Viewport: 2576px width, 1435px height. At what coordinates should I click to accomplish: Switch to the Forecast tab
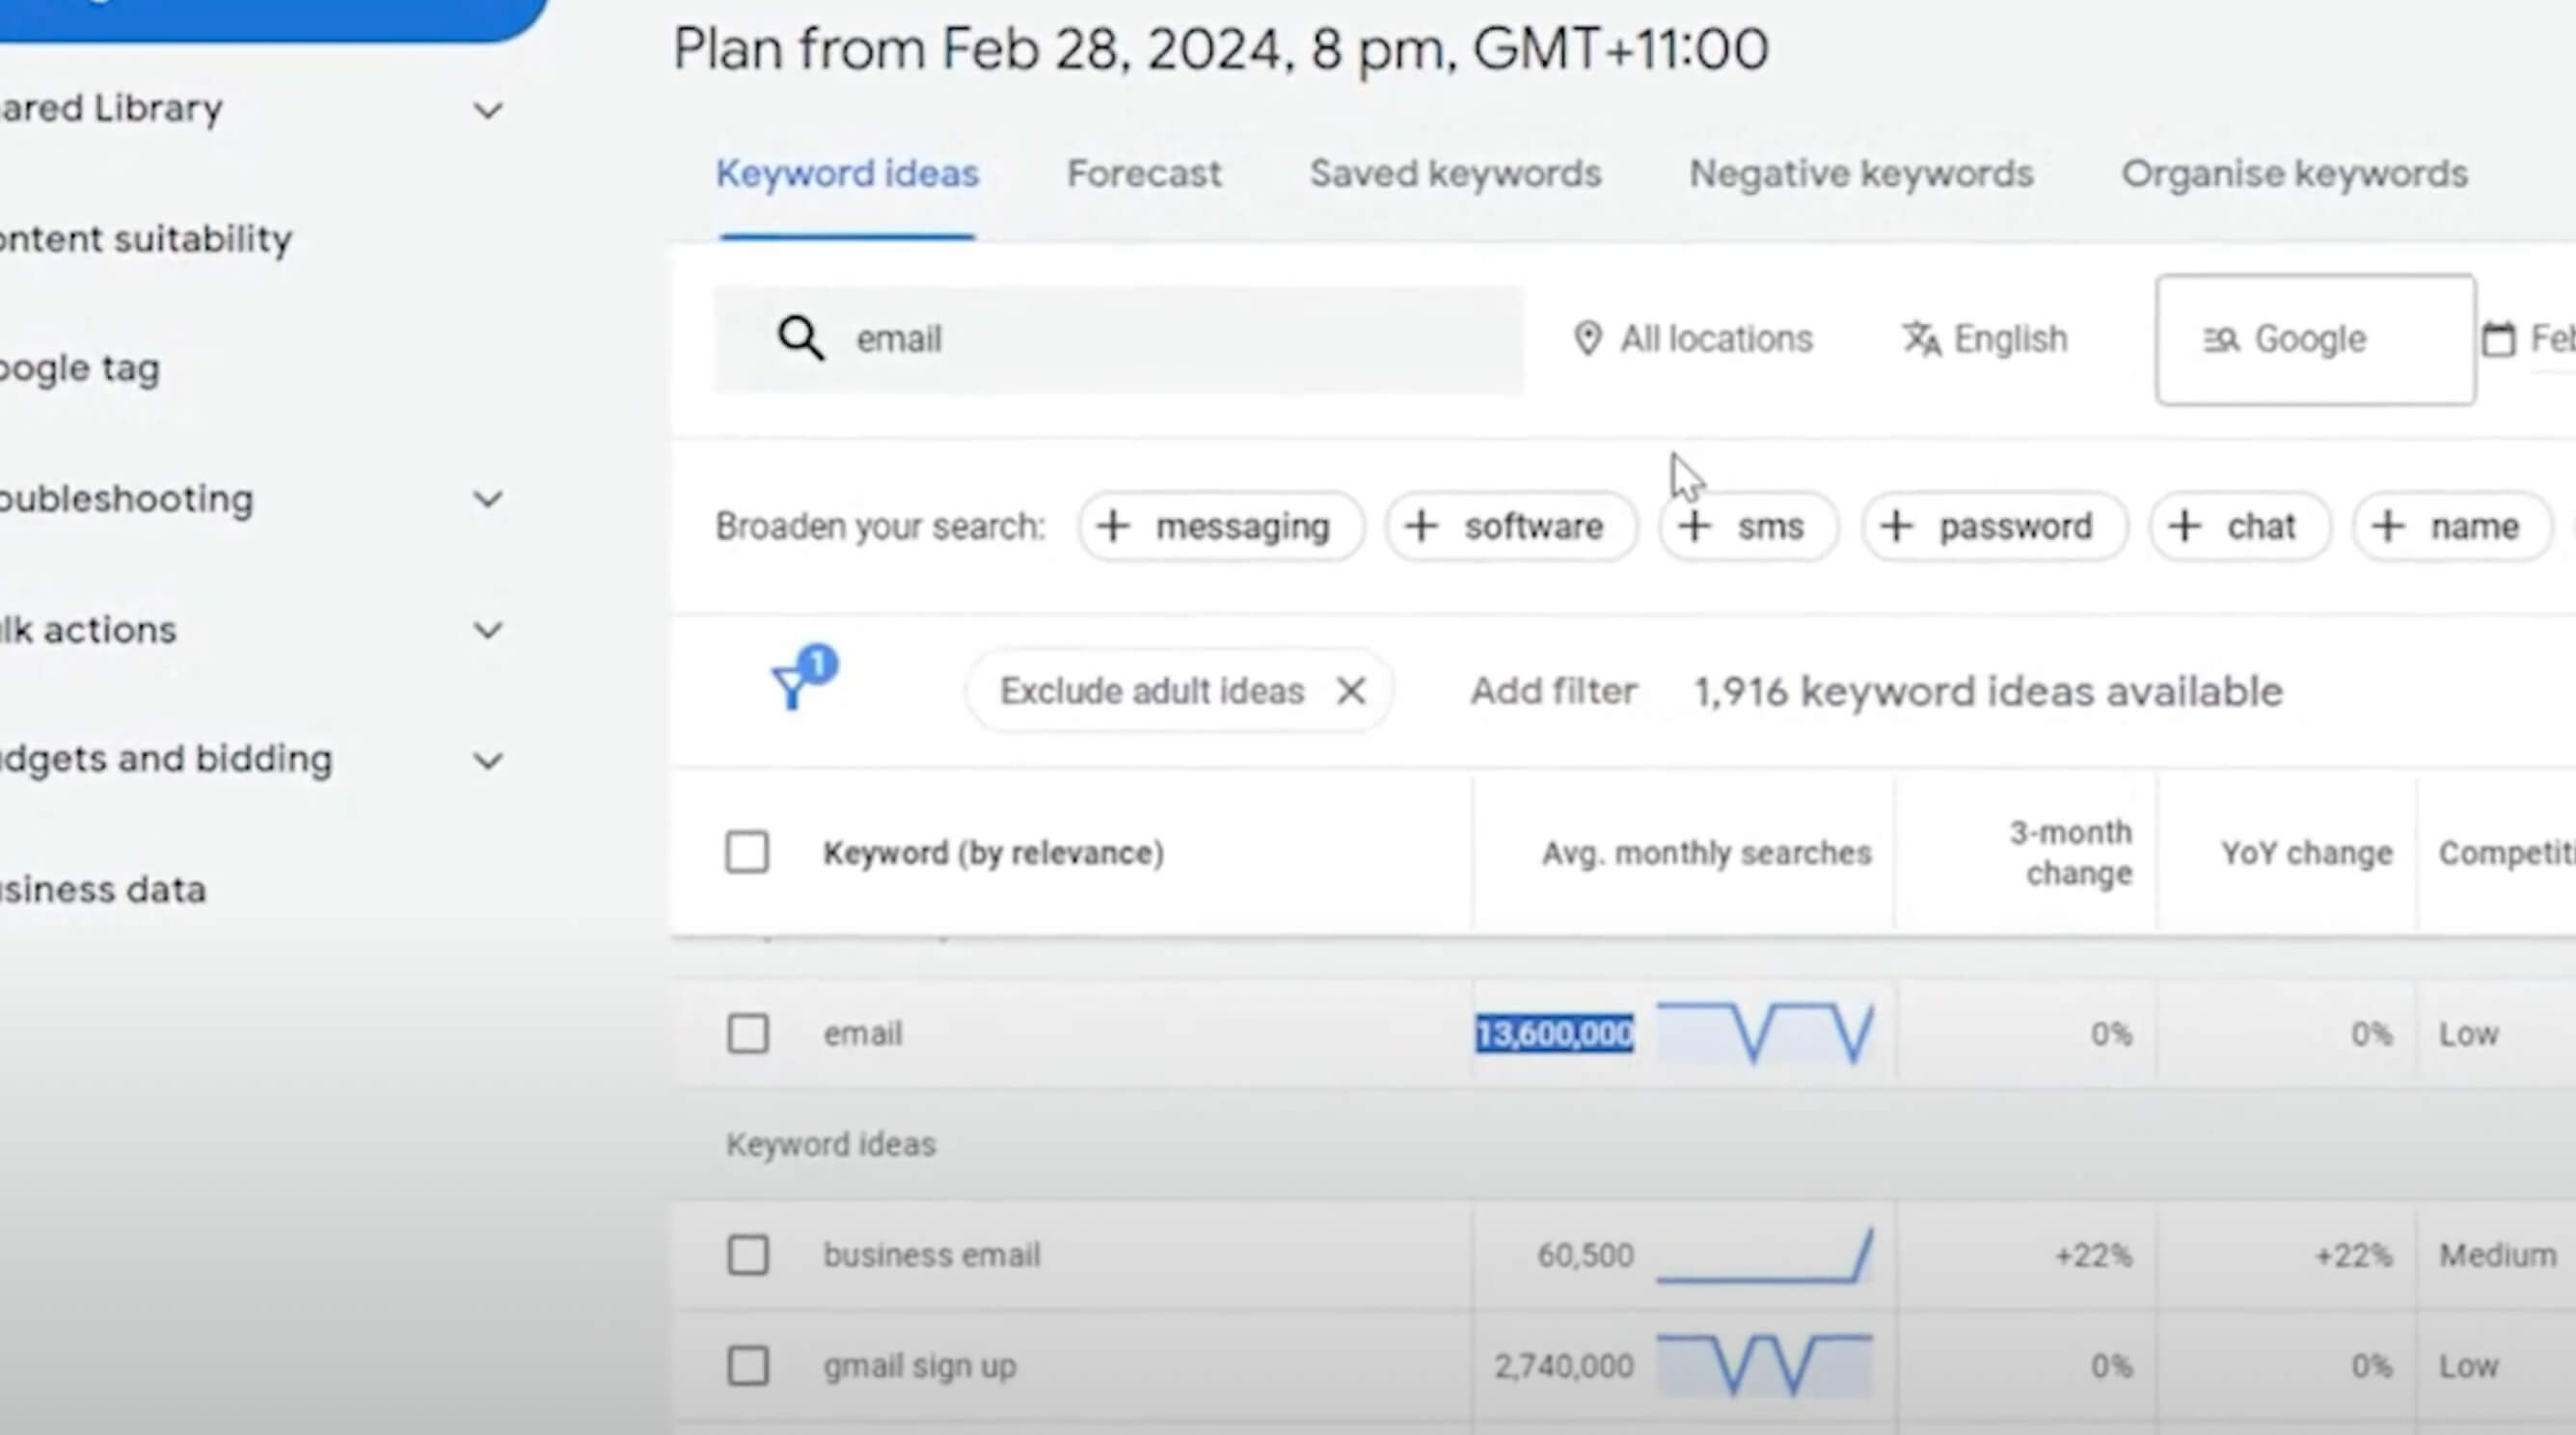pos(1144,174)
